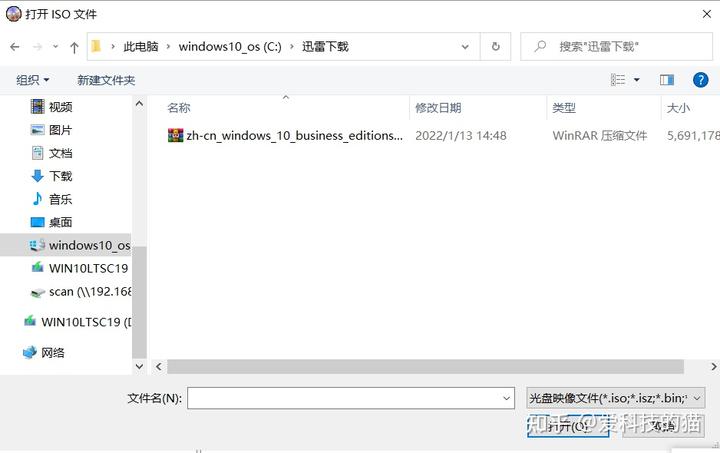Click the horizontal scrollbar left arrow
Viewport: 720px width, 453px height.
(159, 367)
